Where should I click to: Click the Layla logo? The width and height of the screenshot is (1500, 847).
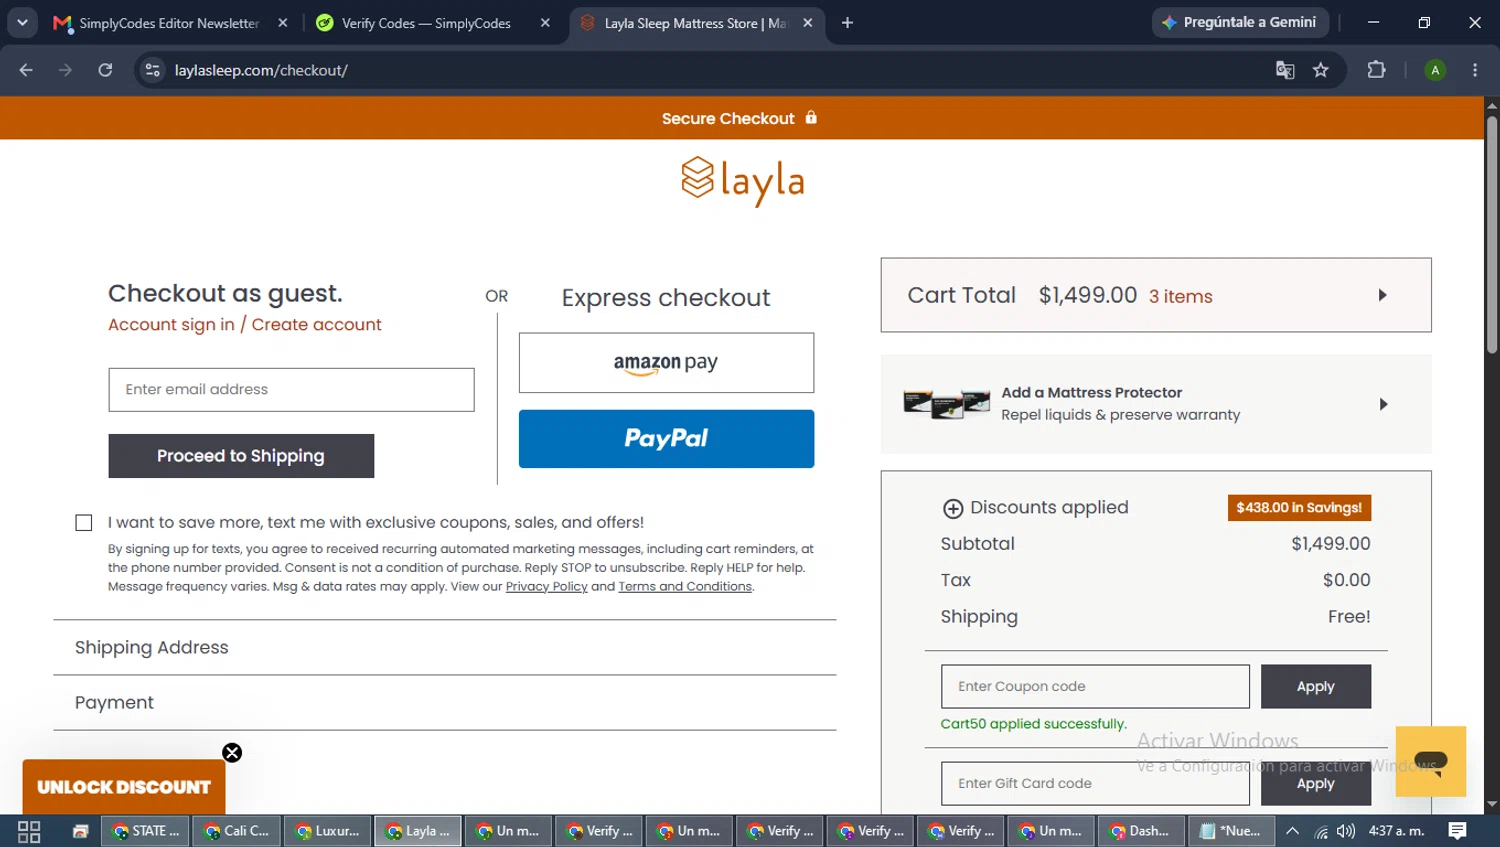point(742,181)
